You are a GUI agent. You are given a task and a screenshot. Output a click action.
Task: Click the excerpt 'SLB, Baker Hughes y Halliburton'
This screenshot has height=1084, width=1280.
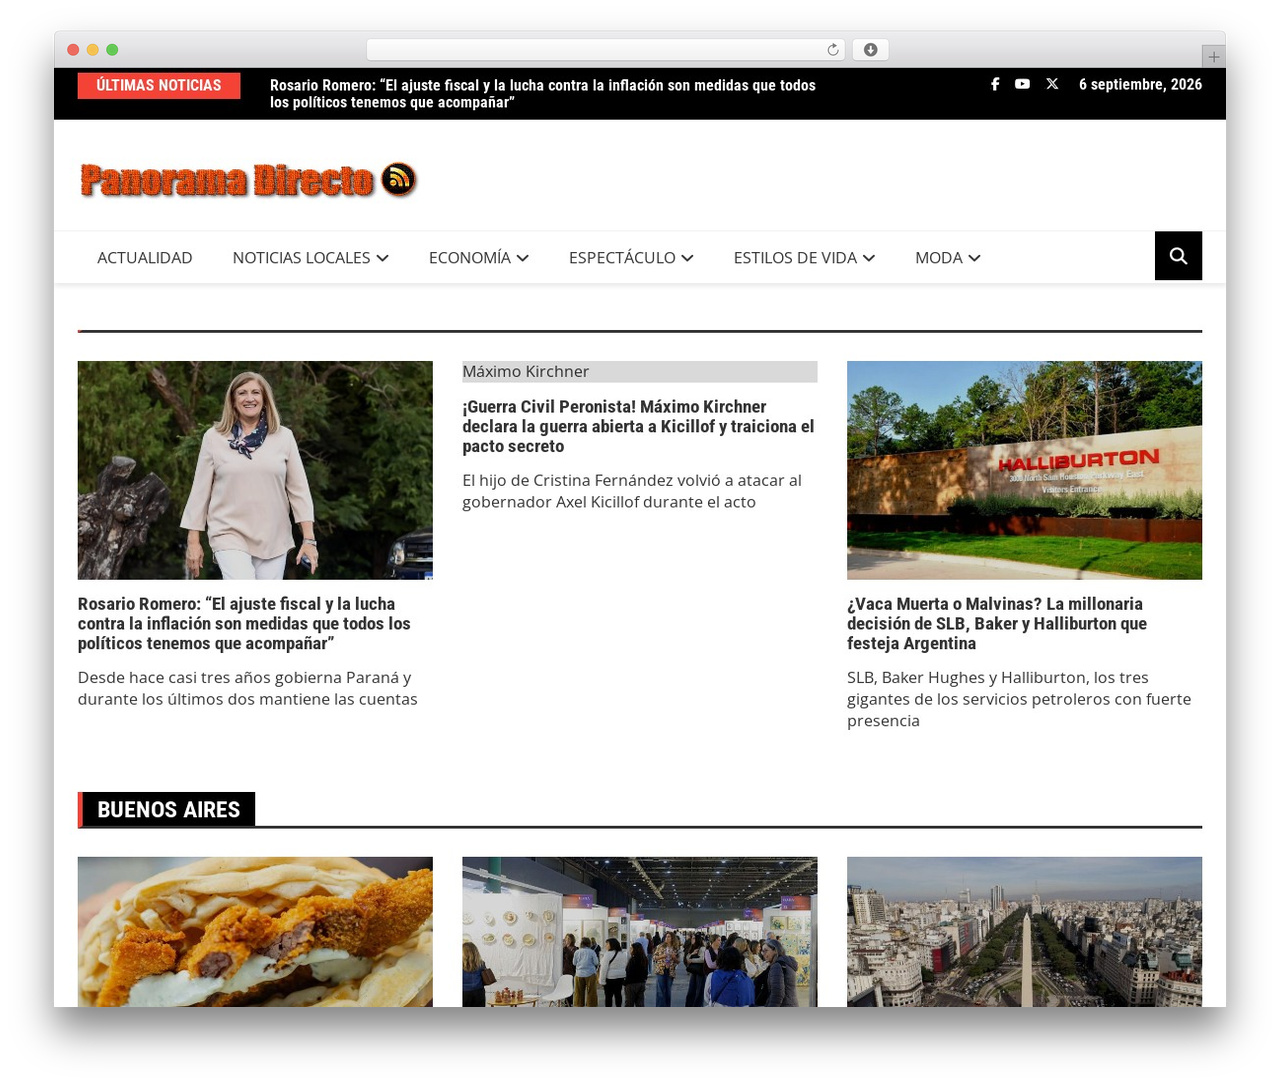click(x=1019, y=699)
